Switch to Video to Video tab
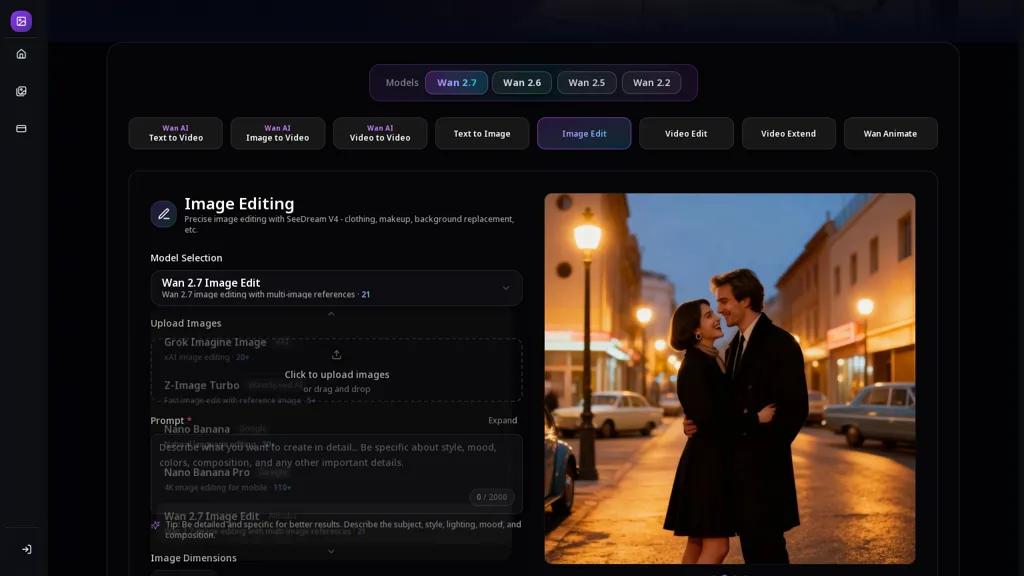1024x576 pixels. pyautogui.click(x=380, y=133)
